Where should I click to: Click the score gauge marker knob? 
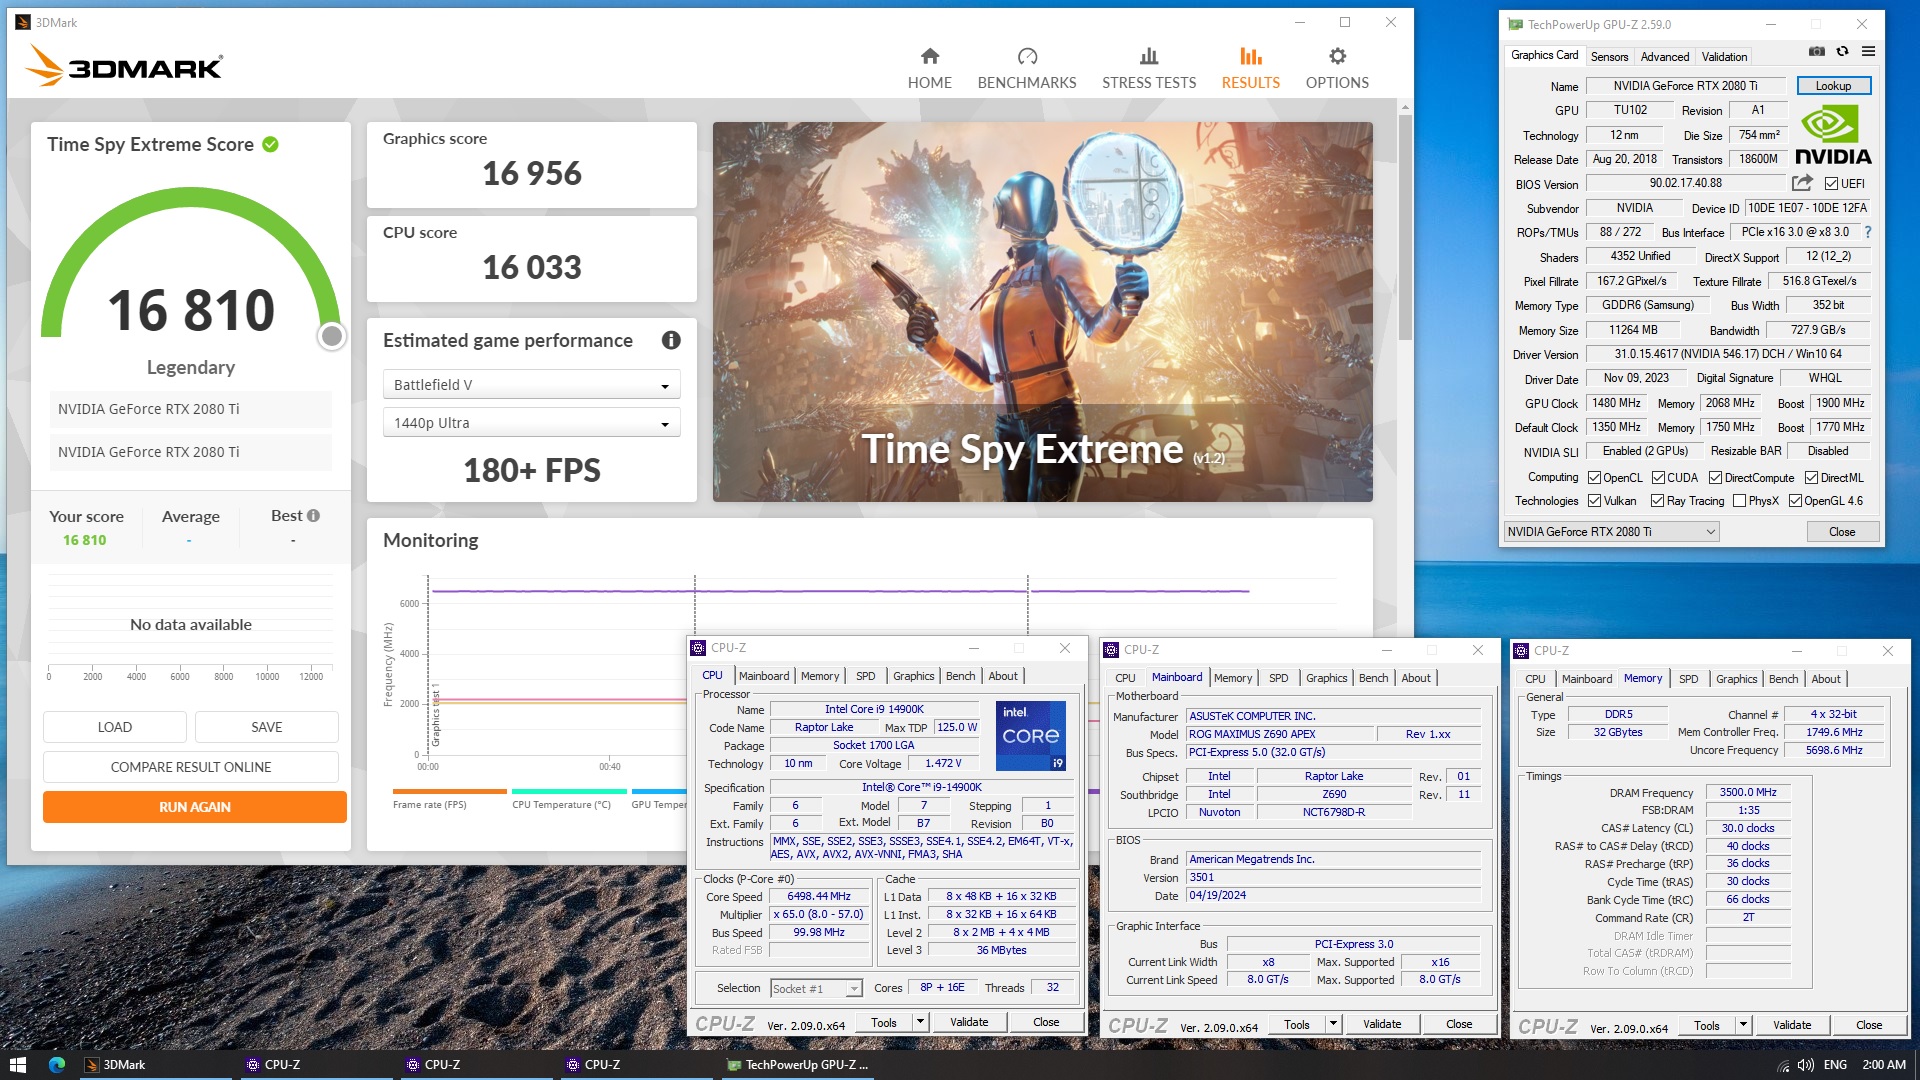pos(332,336)
